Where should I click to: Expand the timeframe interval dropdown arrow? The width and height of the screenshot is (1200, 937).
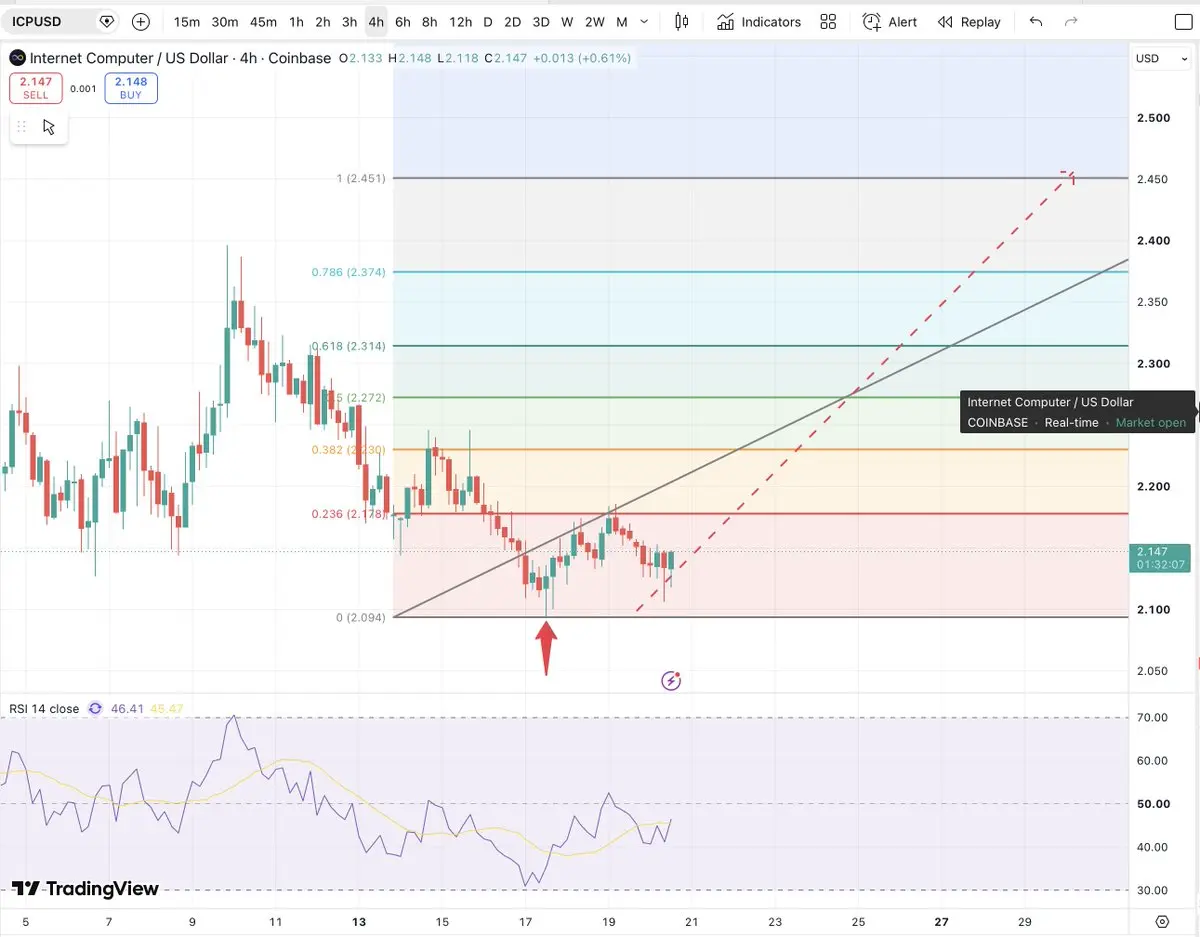(644, 22)
